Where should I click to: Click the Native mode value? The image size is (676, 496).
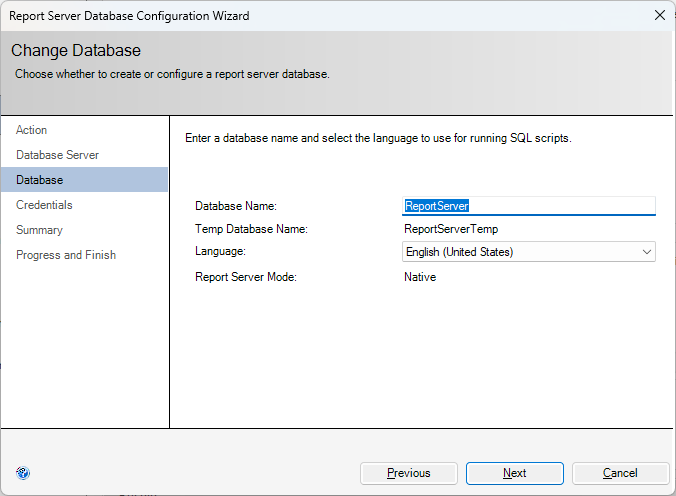[x=420, y=277]
